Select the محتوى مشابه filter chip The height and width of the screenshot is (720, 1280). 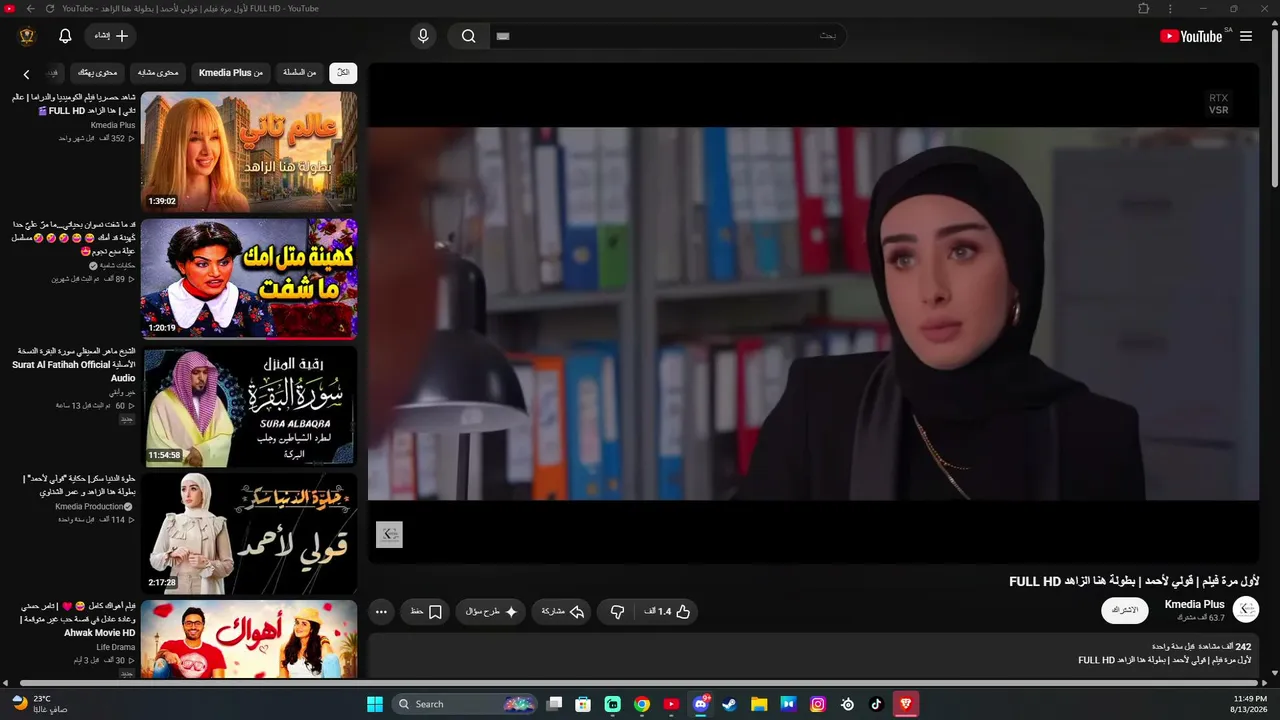158,73
